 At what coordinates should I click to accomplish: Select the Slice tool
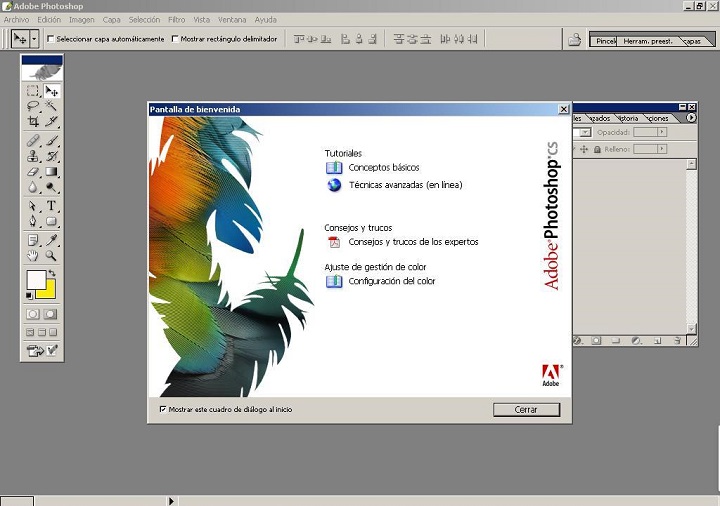(51, 121)
